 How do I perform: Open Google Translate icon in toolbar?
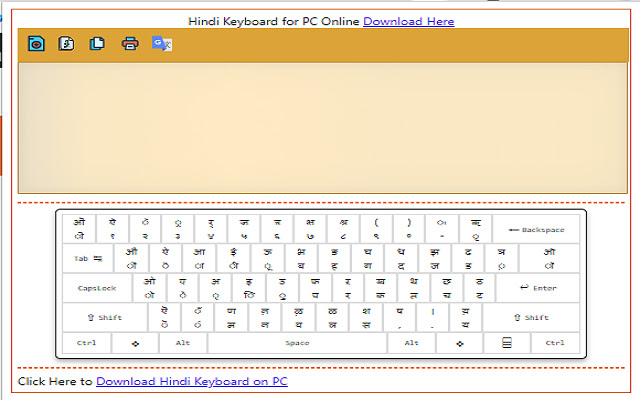tap(162, 43)
